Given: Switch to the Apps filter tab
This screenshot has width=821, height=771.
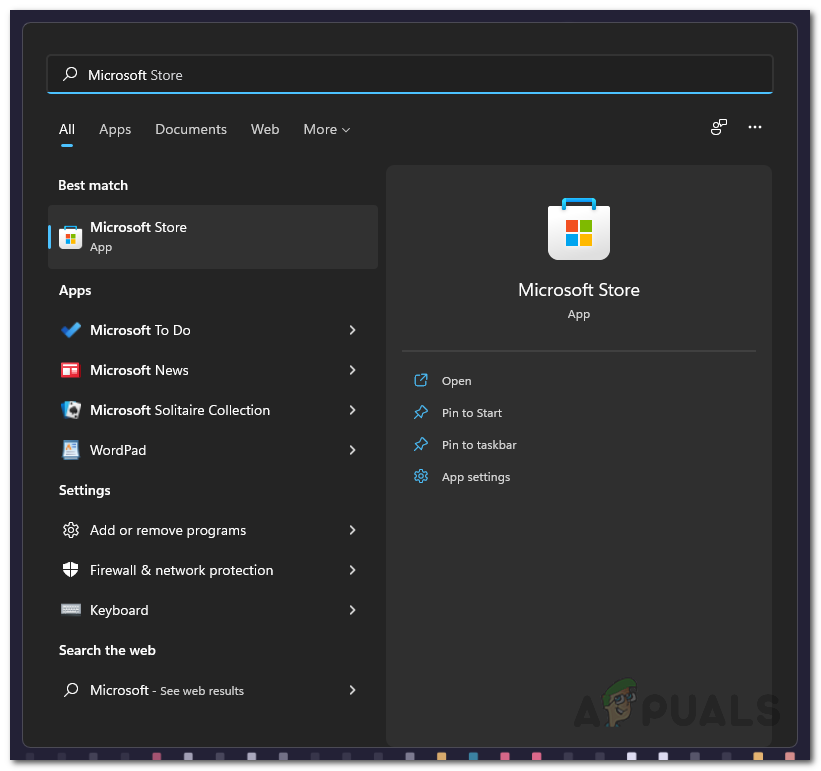Looking at the screenshot, I should 115,129.
